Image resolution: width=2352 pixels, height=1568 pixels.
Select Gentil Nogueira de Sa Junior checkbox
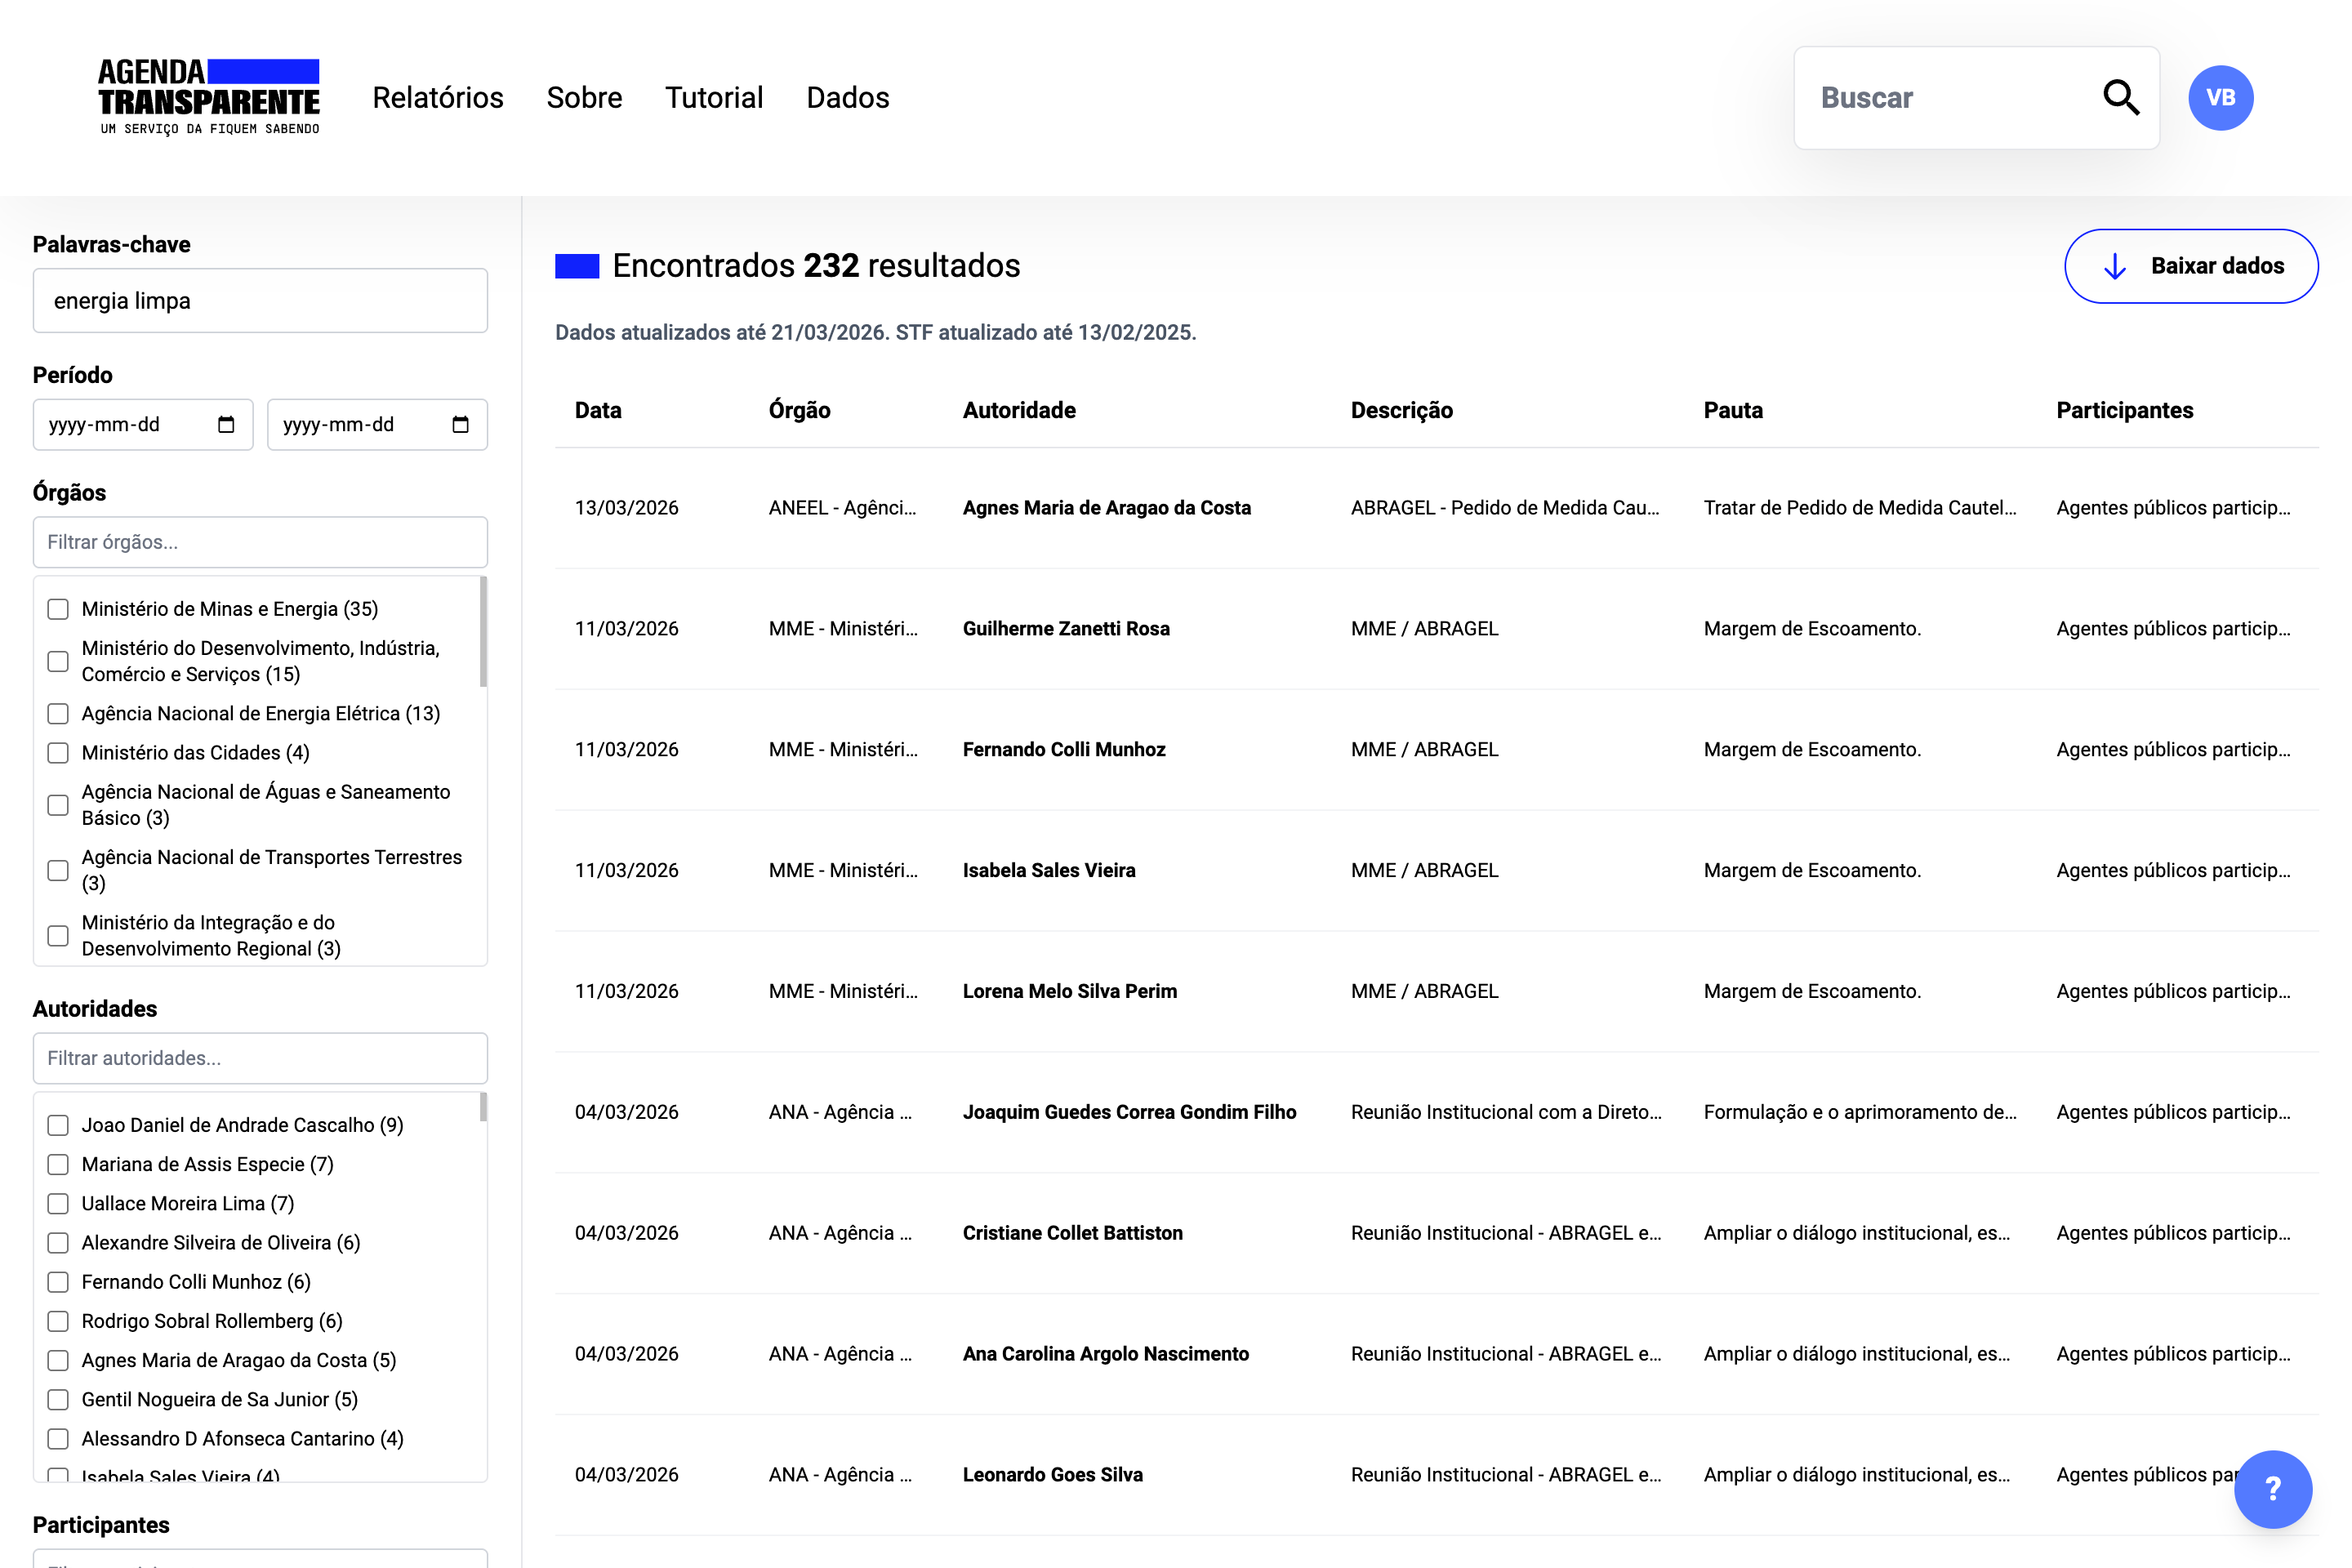click(x=58, y=1400)
